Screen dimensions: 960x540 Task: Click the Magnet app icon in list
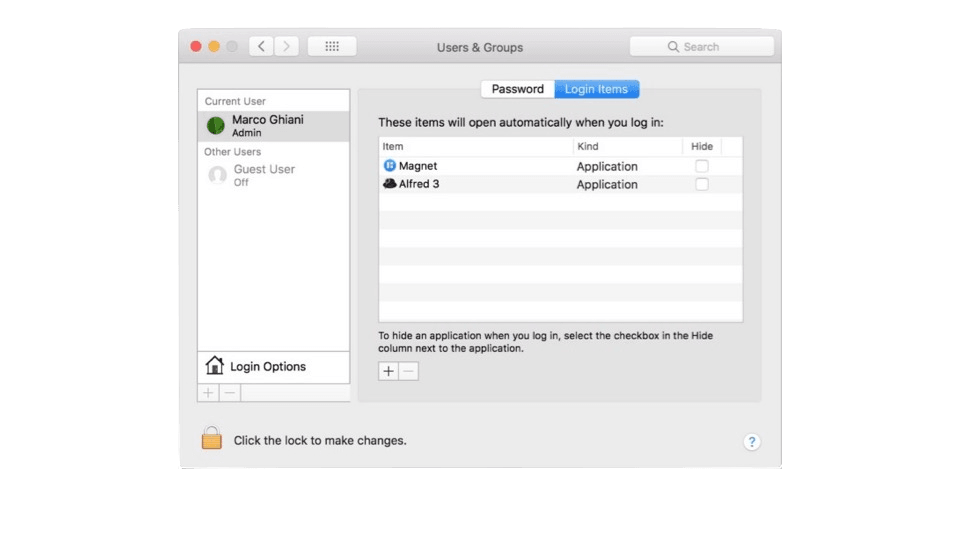[x=390, y=166]
